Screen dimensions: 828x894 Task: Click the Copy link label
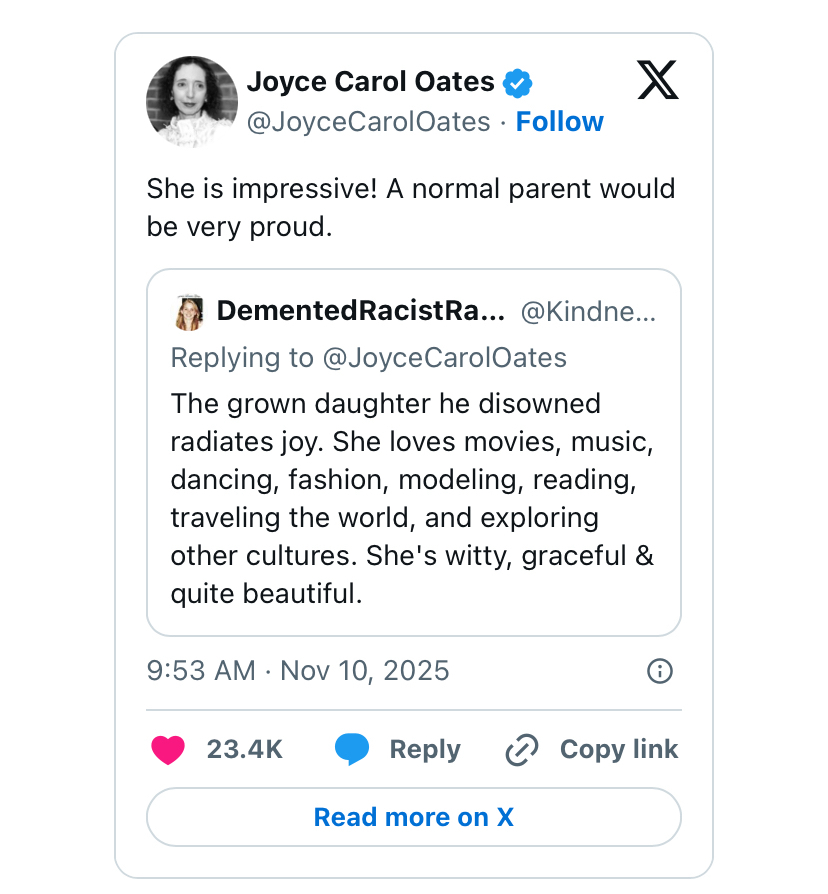pyautogui.click(x=618, y=749)
